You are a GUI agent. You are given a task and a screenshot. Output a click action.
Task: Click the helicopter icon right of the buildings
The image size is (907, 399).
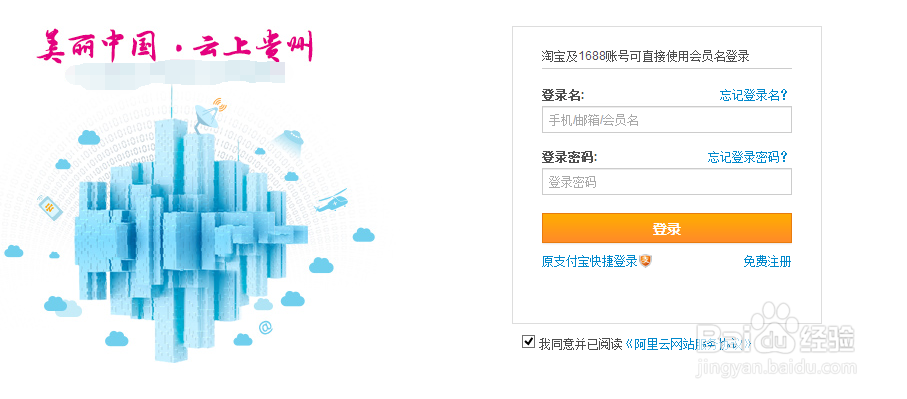click(331, 200)
